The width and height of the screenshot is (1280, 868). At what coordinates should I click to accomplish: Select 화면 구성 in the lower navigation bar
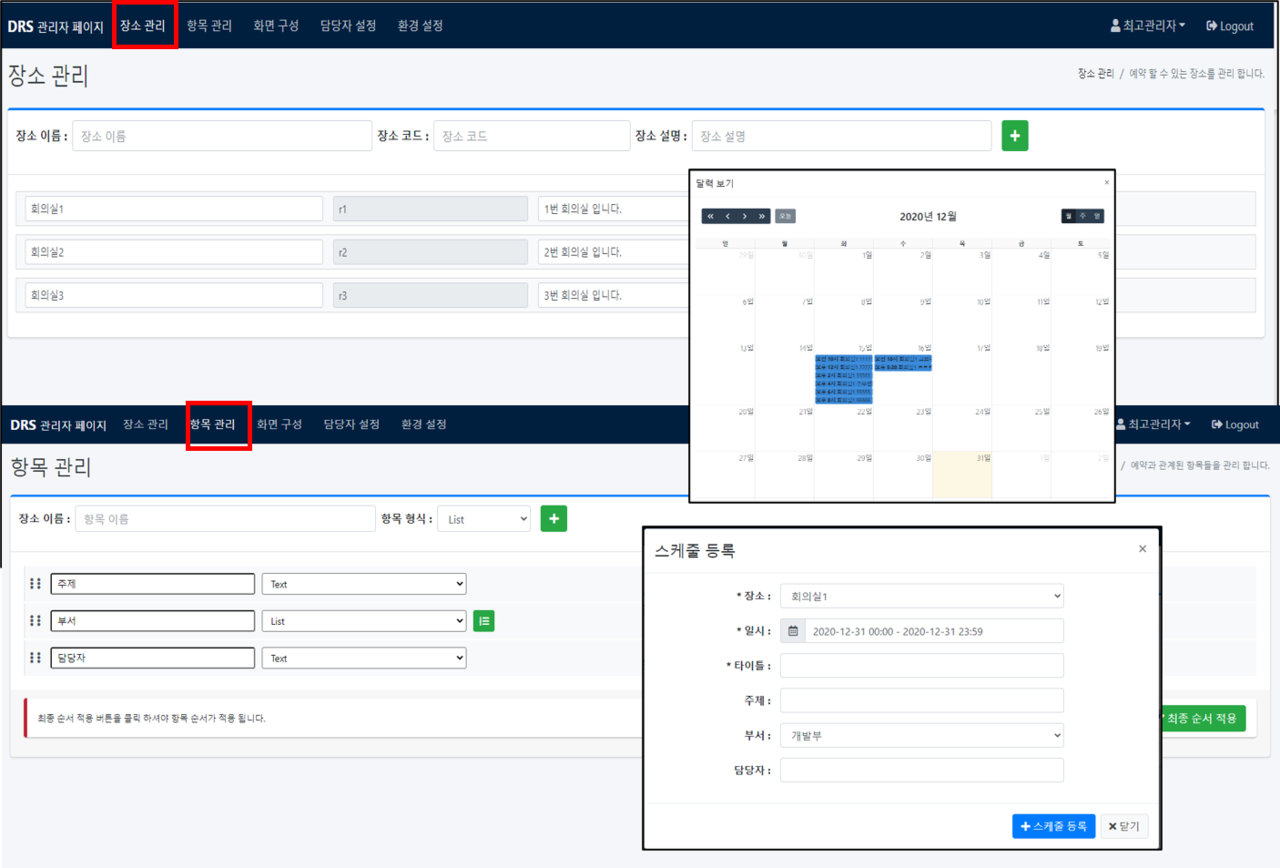pyautogui.click(x=279, y=424)
